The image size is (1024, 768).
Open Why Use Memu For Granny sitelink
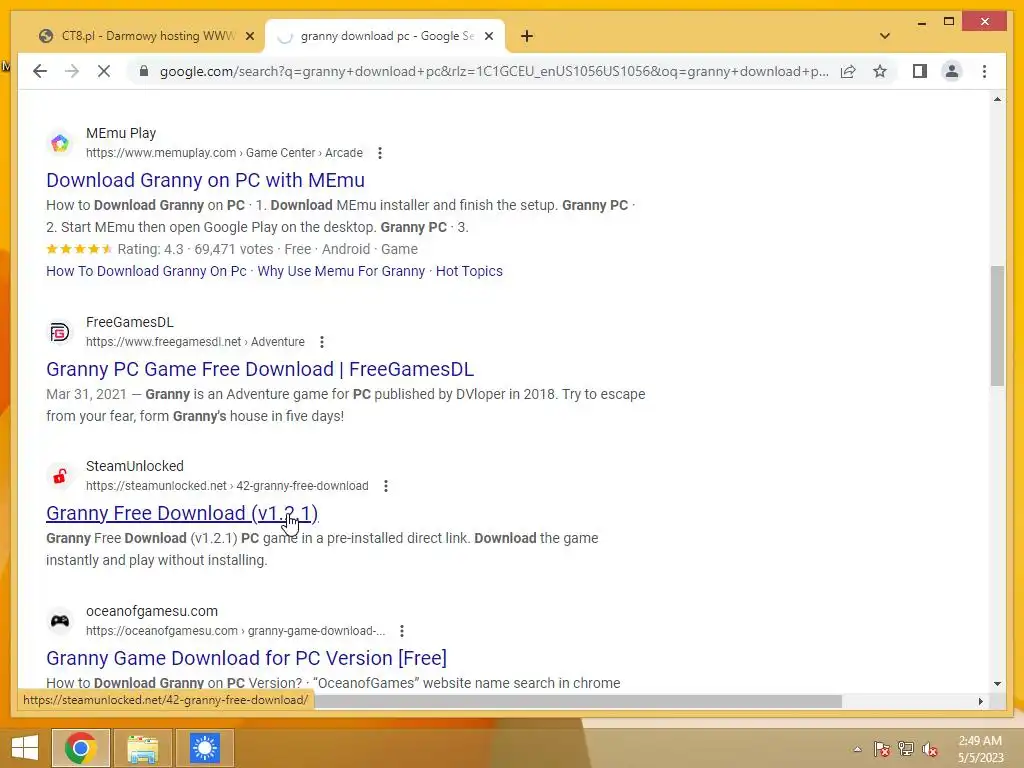[x=341, y=271]
